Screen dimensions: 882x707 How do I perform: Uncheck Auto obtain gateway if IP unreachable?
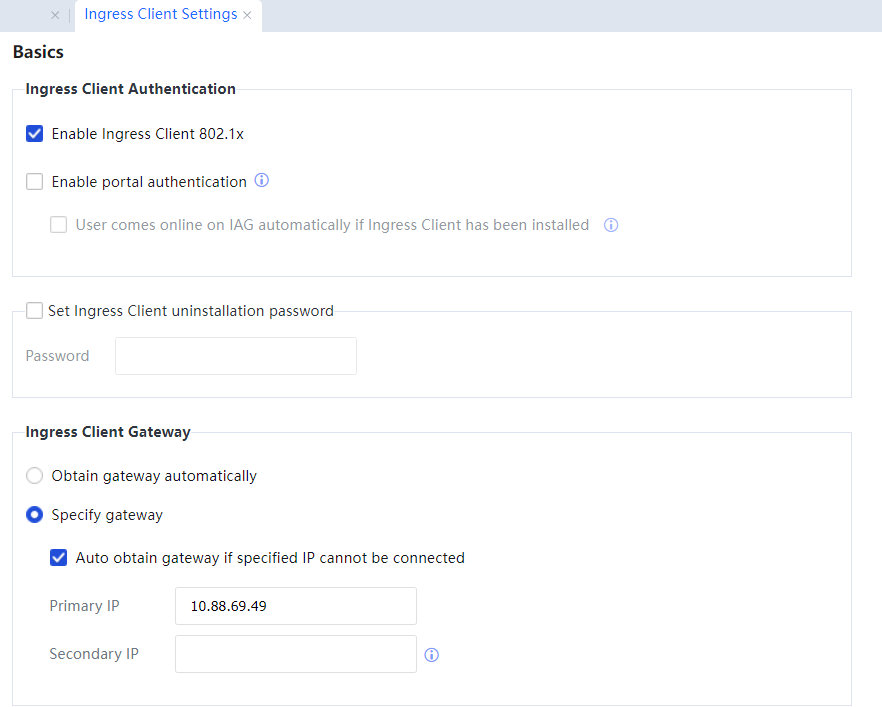59,558
